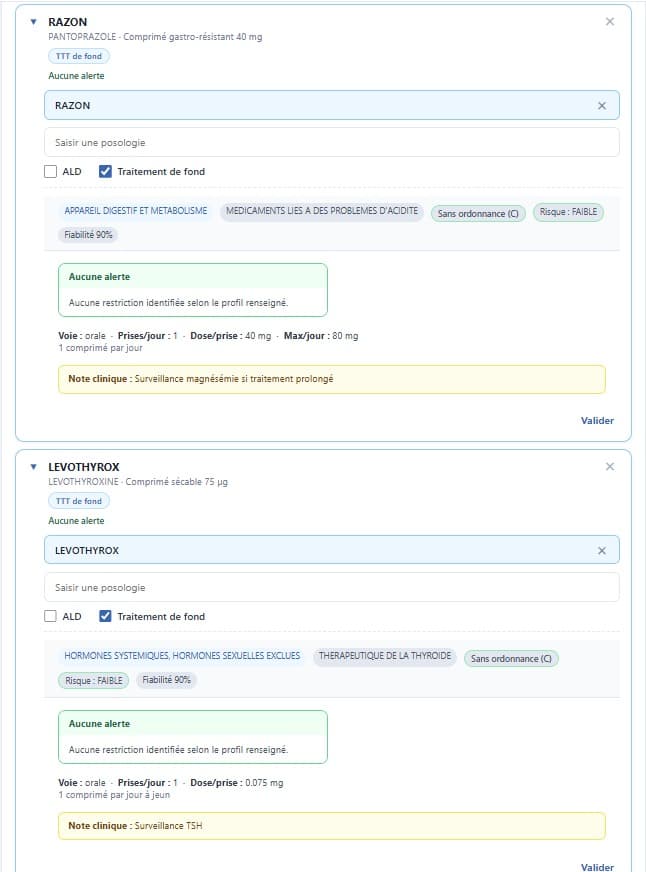
Task: Click the Surveillance TSH clinical note
Action: 332,826
